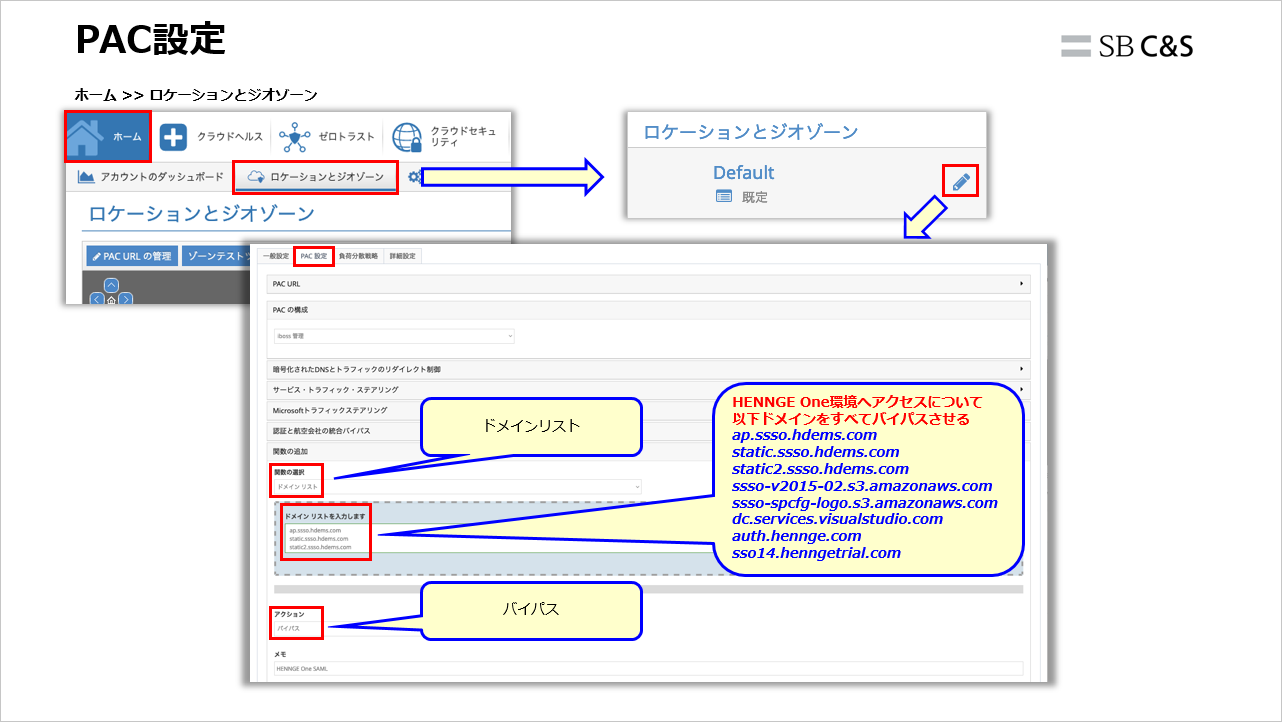Expand the 認証と航空会社の統合バイパス section
Viewport: 1282px width, 722px height.
tap(648, 431)
